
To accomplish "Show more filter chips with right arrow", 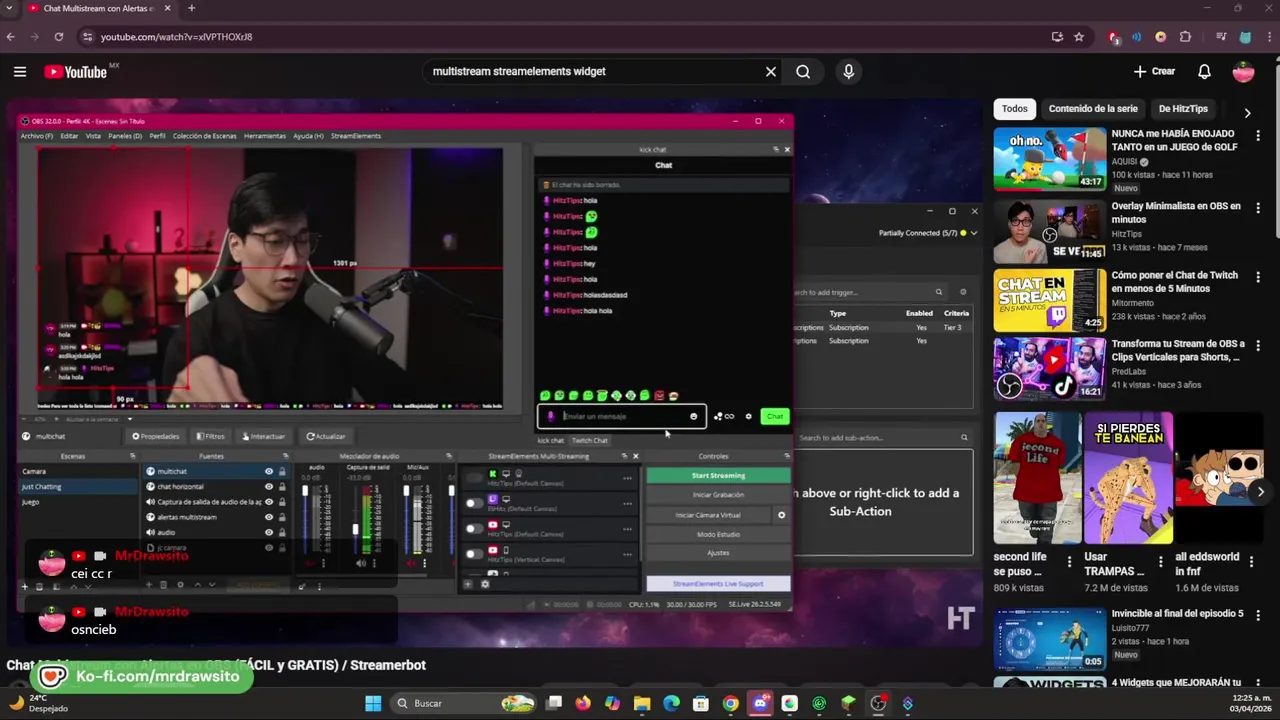I will (x=1247, y=112).
